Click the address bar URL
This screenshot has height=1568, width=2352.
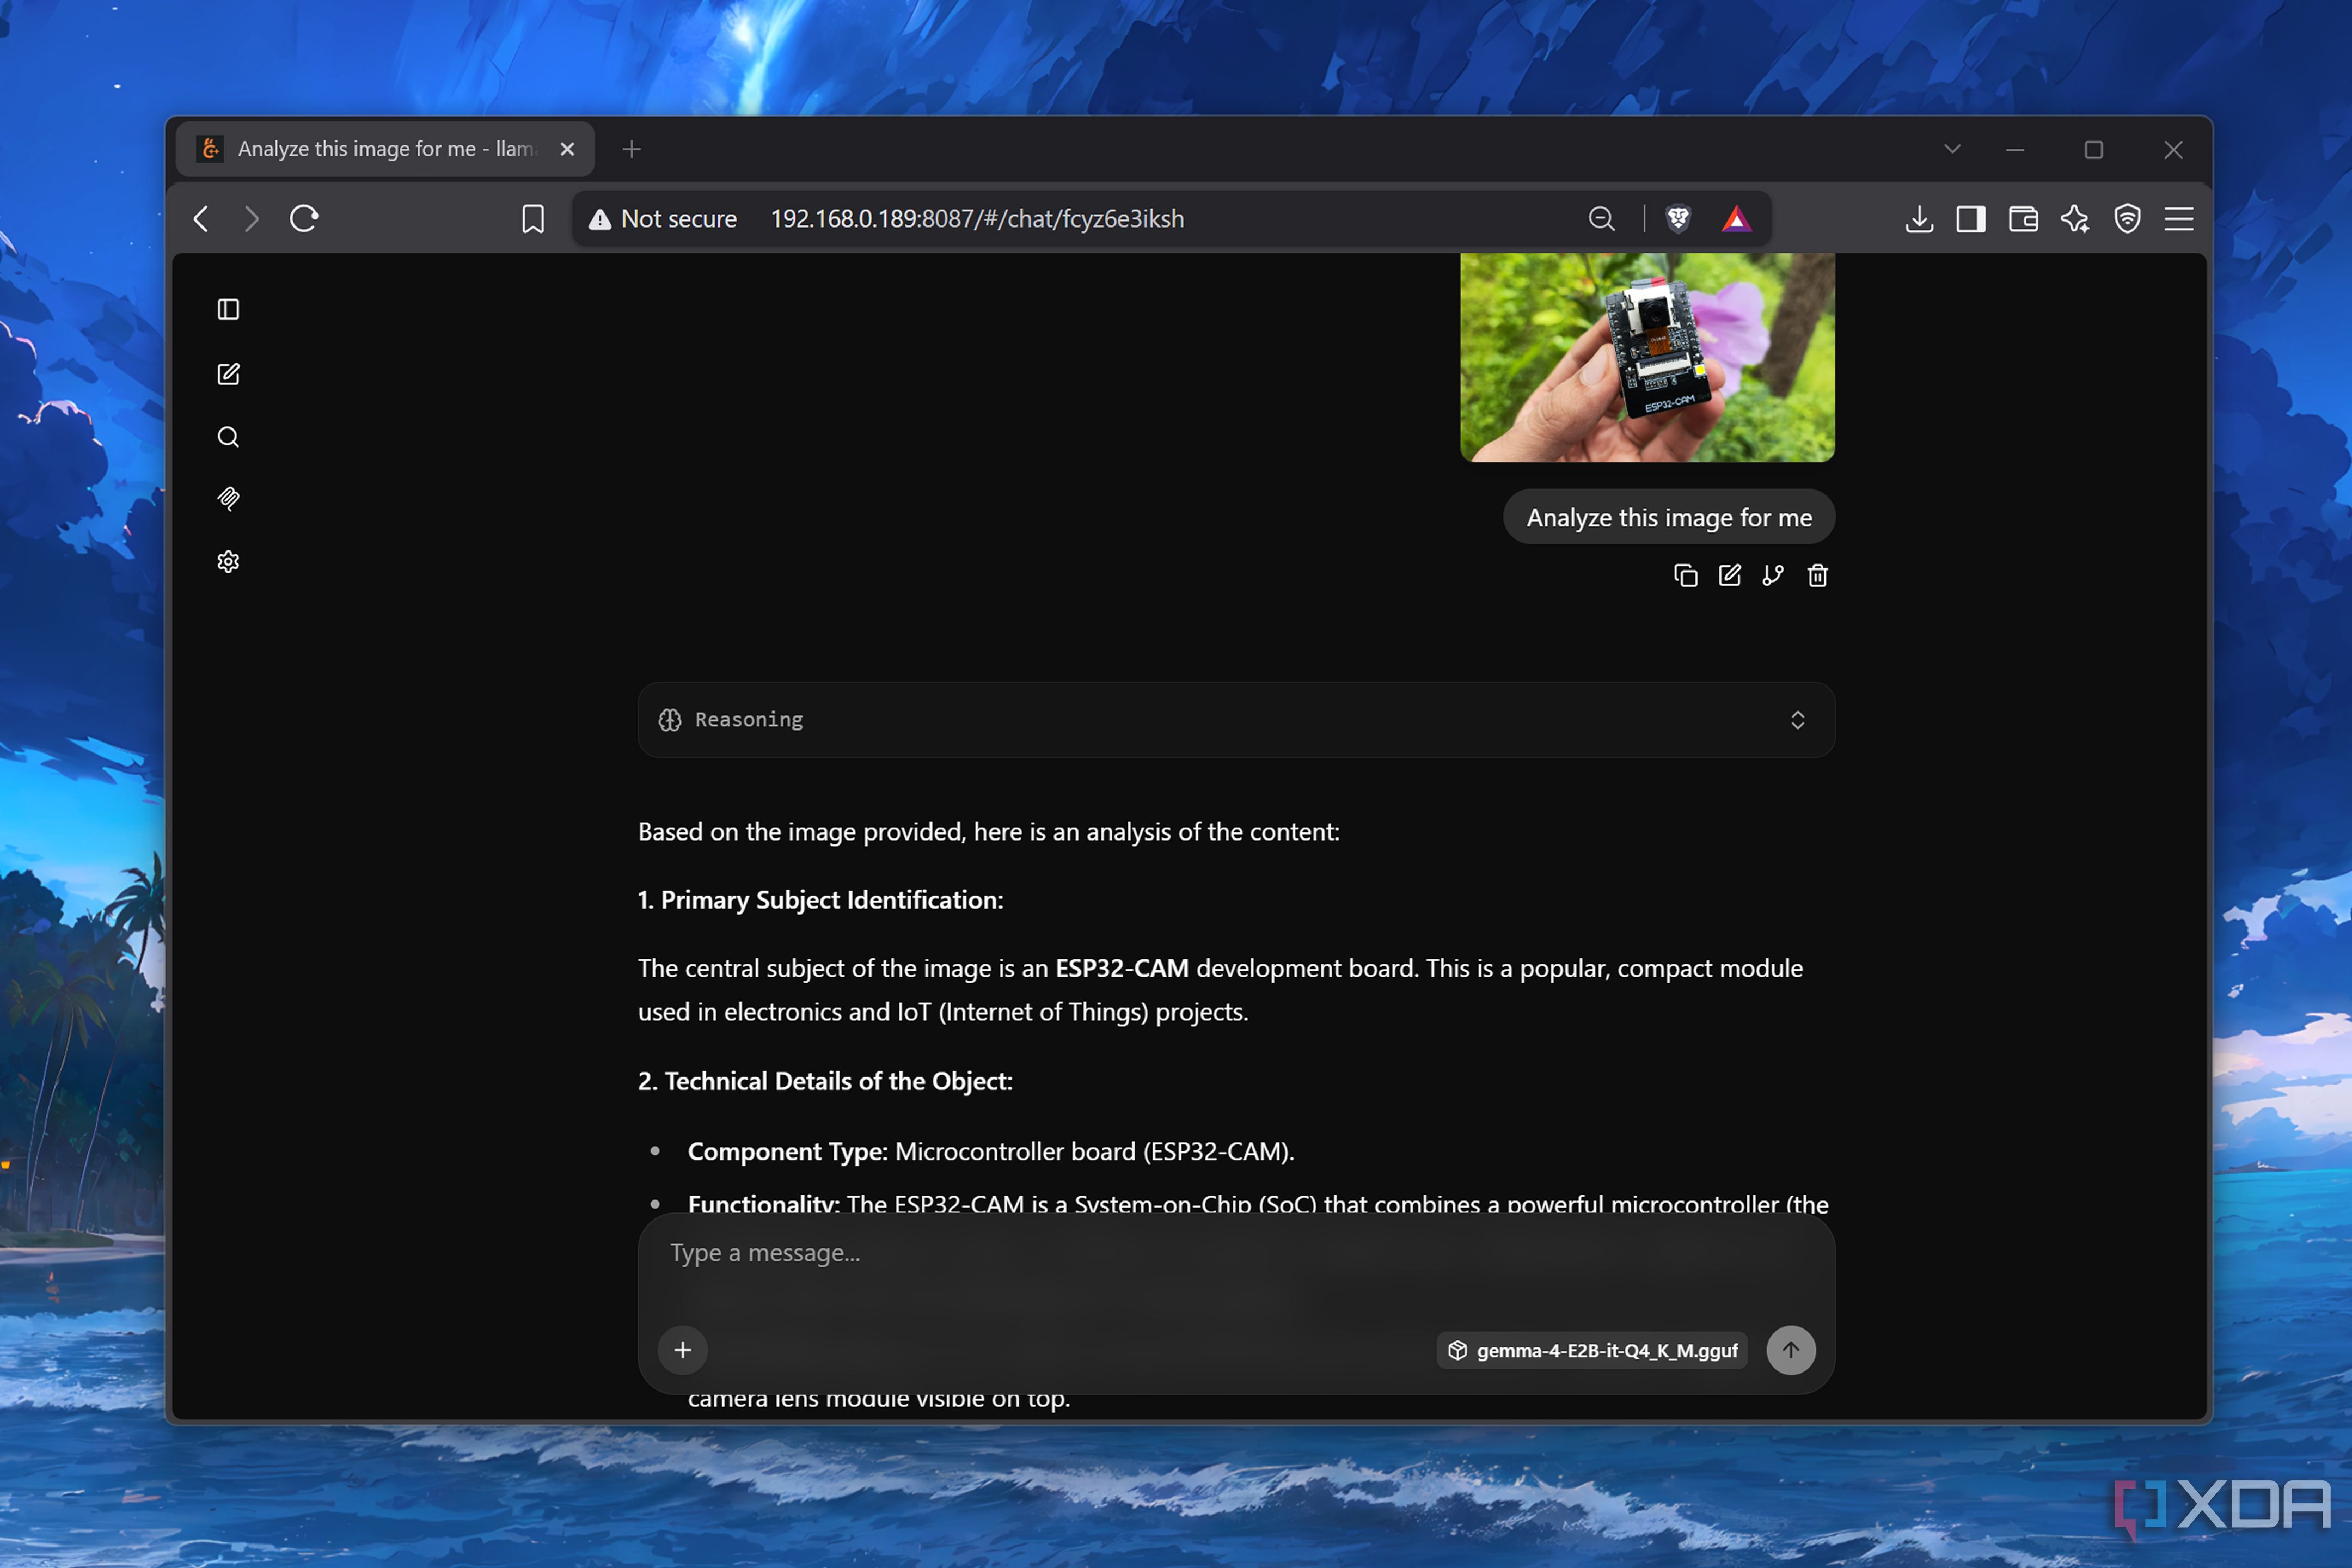[x=977, y=219]
